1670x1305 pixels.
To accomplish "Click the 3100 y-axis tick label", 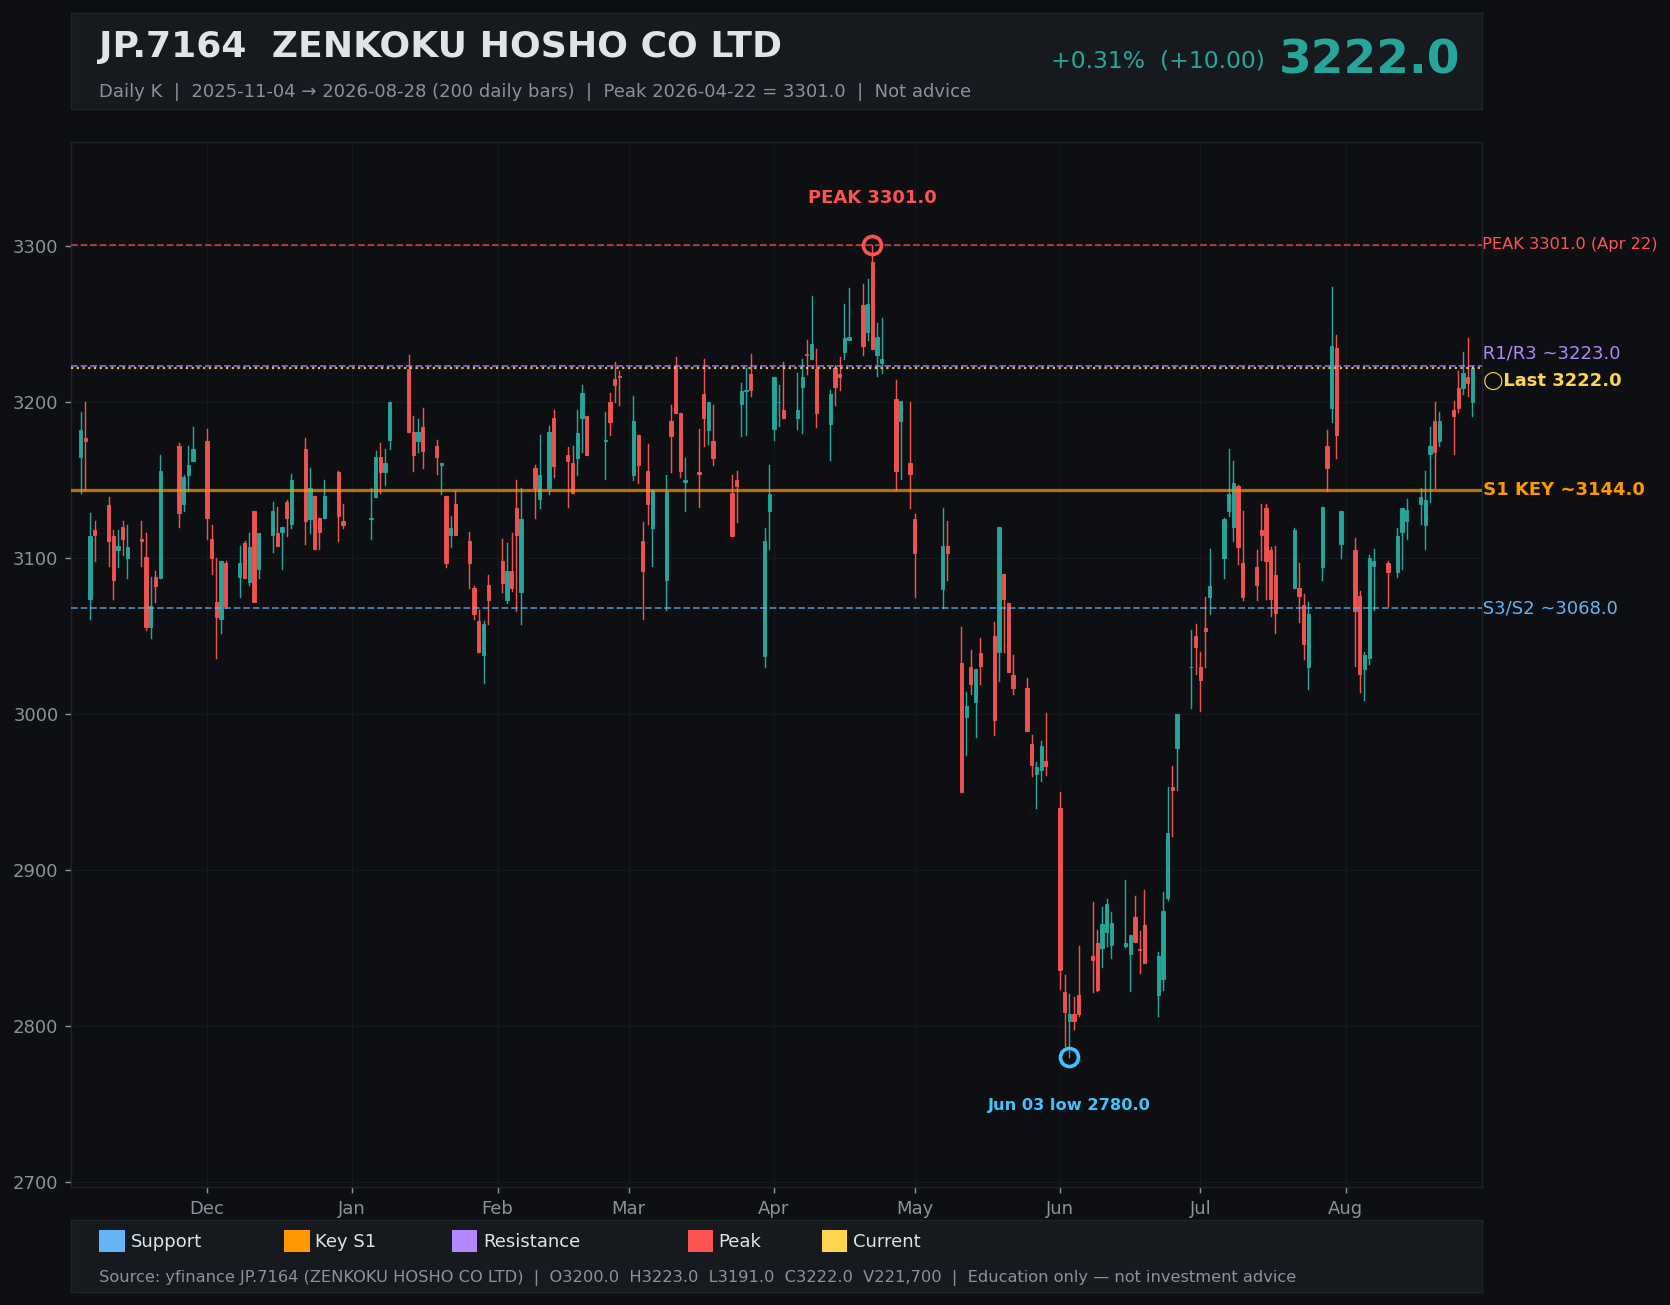I will point(35,559).
